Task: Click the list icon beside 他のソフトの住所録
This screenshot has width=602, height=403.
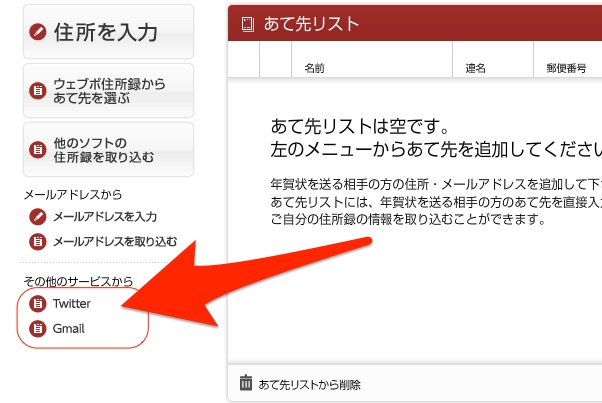Action: click(38, 150)
